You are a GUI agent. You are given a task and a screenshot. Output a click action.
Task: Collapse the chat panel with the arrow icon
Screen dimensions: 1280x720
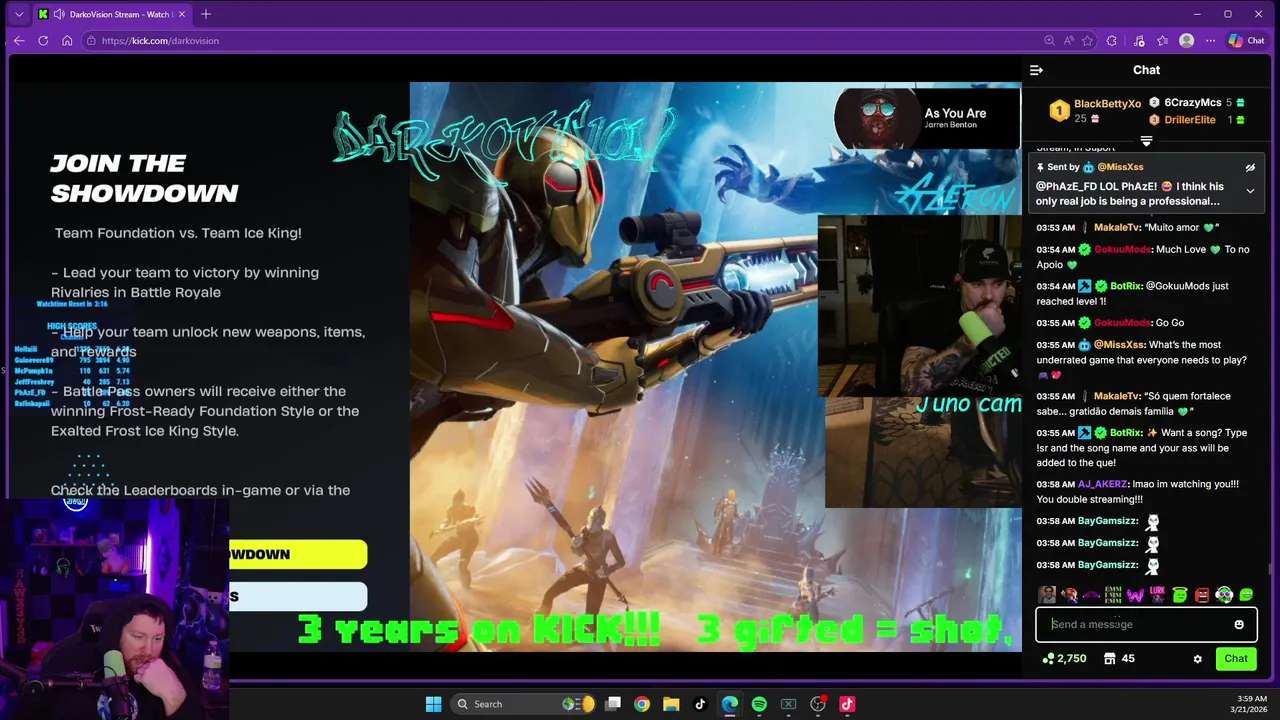(x=1036, y=70)
